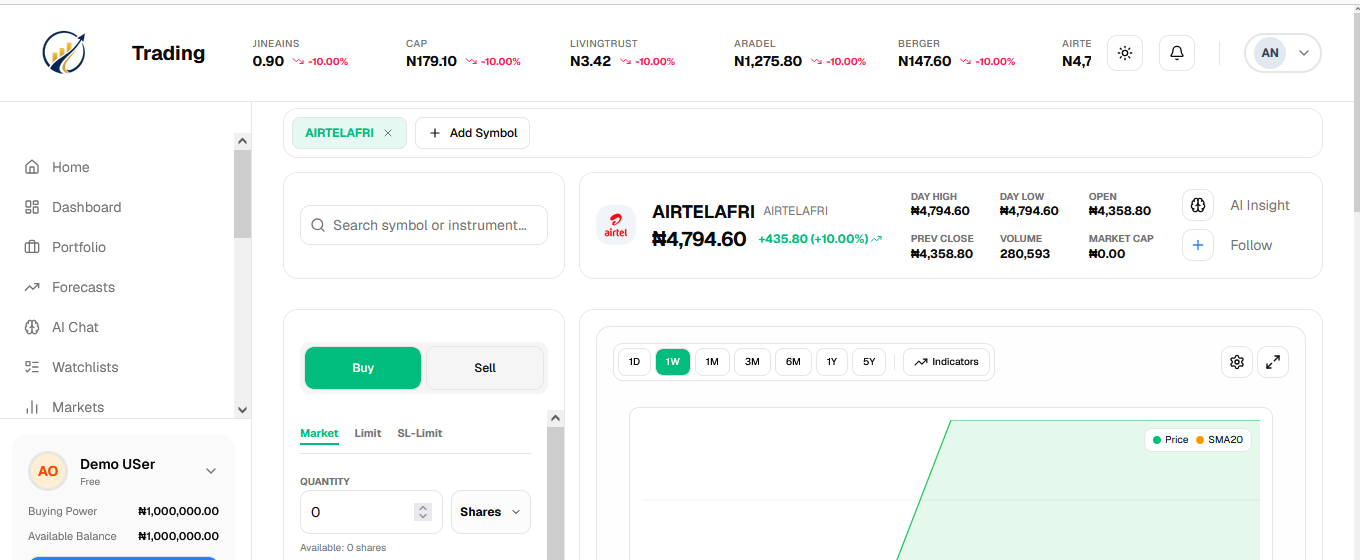Click the Follow plus icon button
Viewport: 1360px width, 560px height.
1198,245
